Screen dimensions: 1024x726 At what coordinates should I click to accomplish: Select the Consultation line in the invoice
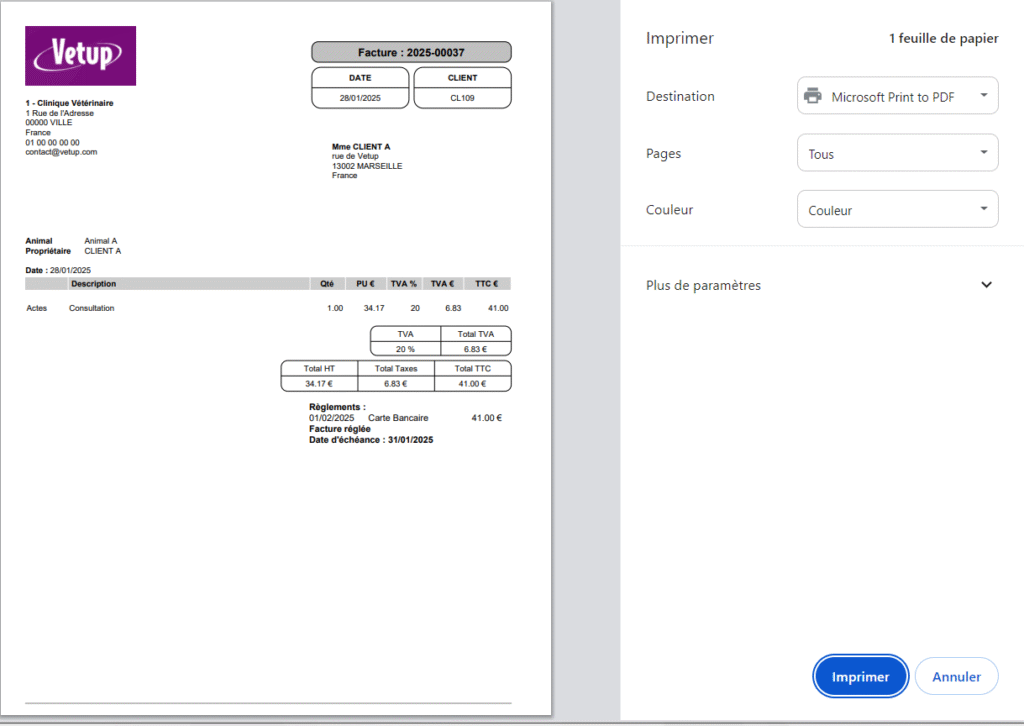pos(92,308)
